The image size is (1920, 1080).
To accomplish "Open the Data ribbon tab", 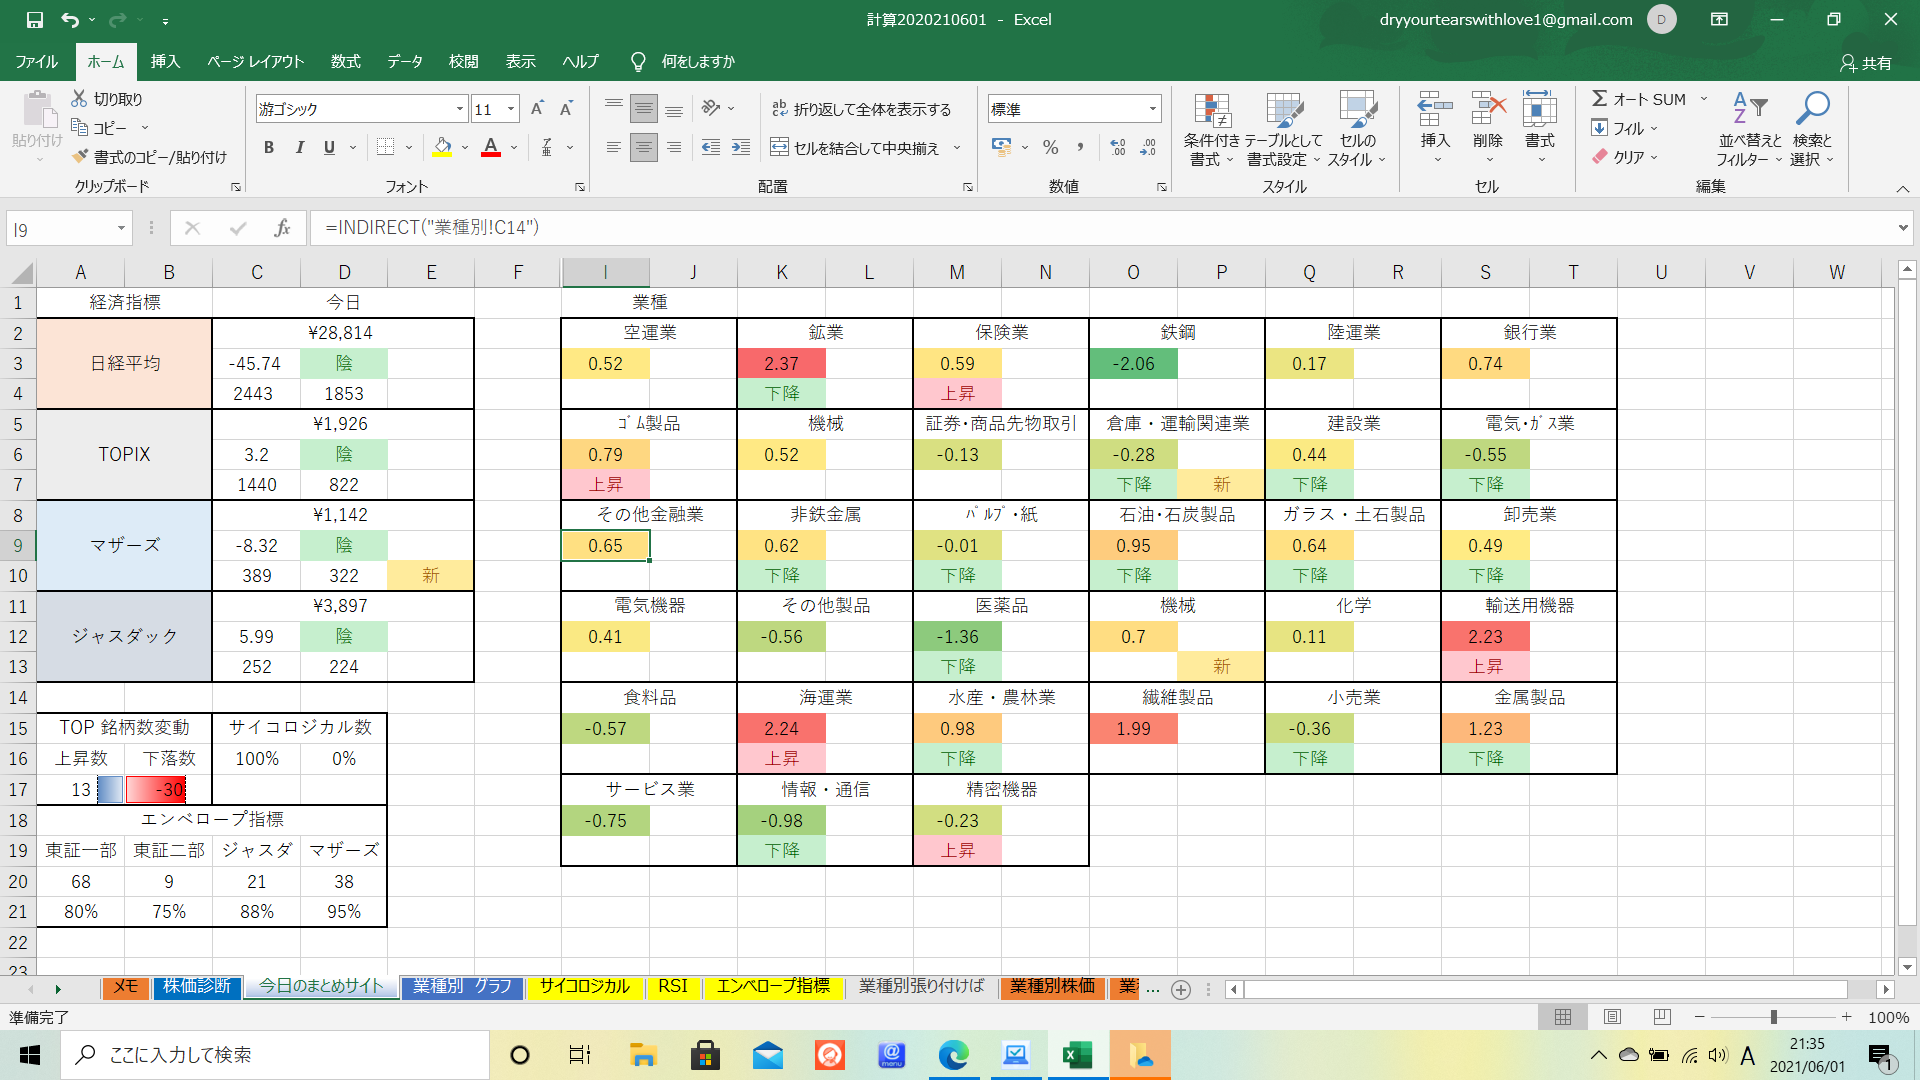I will (x=404, y=61).
